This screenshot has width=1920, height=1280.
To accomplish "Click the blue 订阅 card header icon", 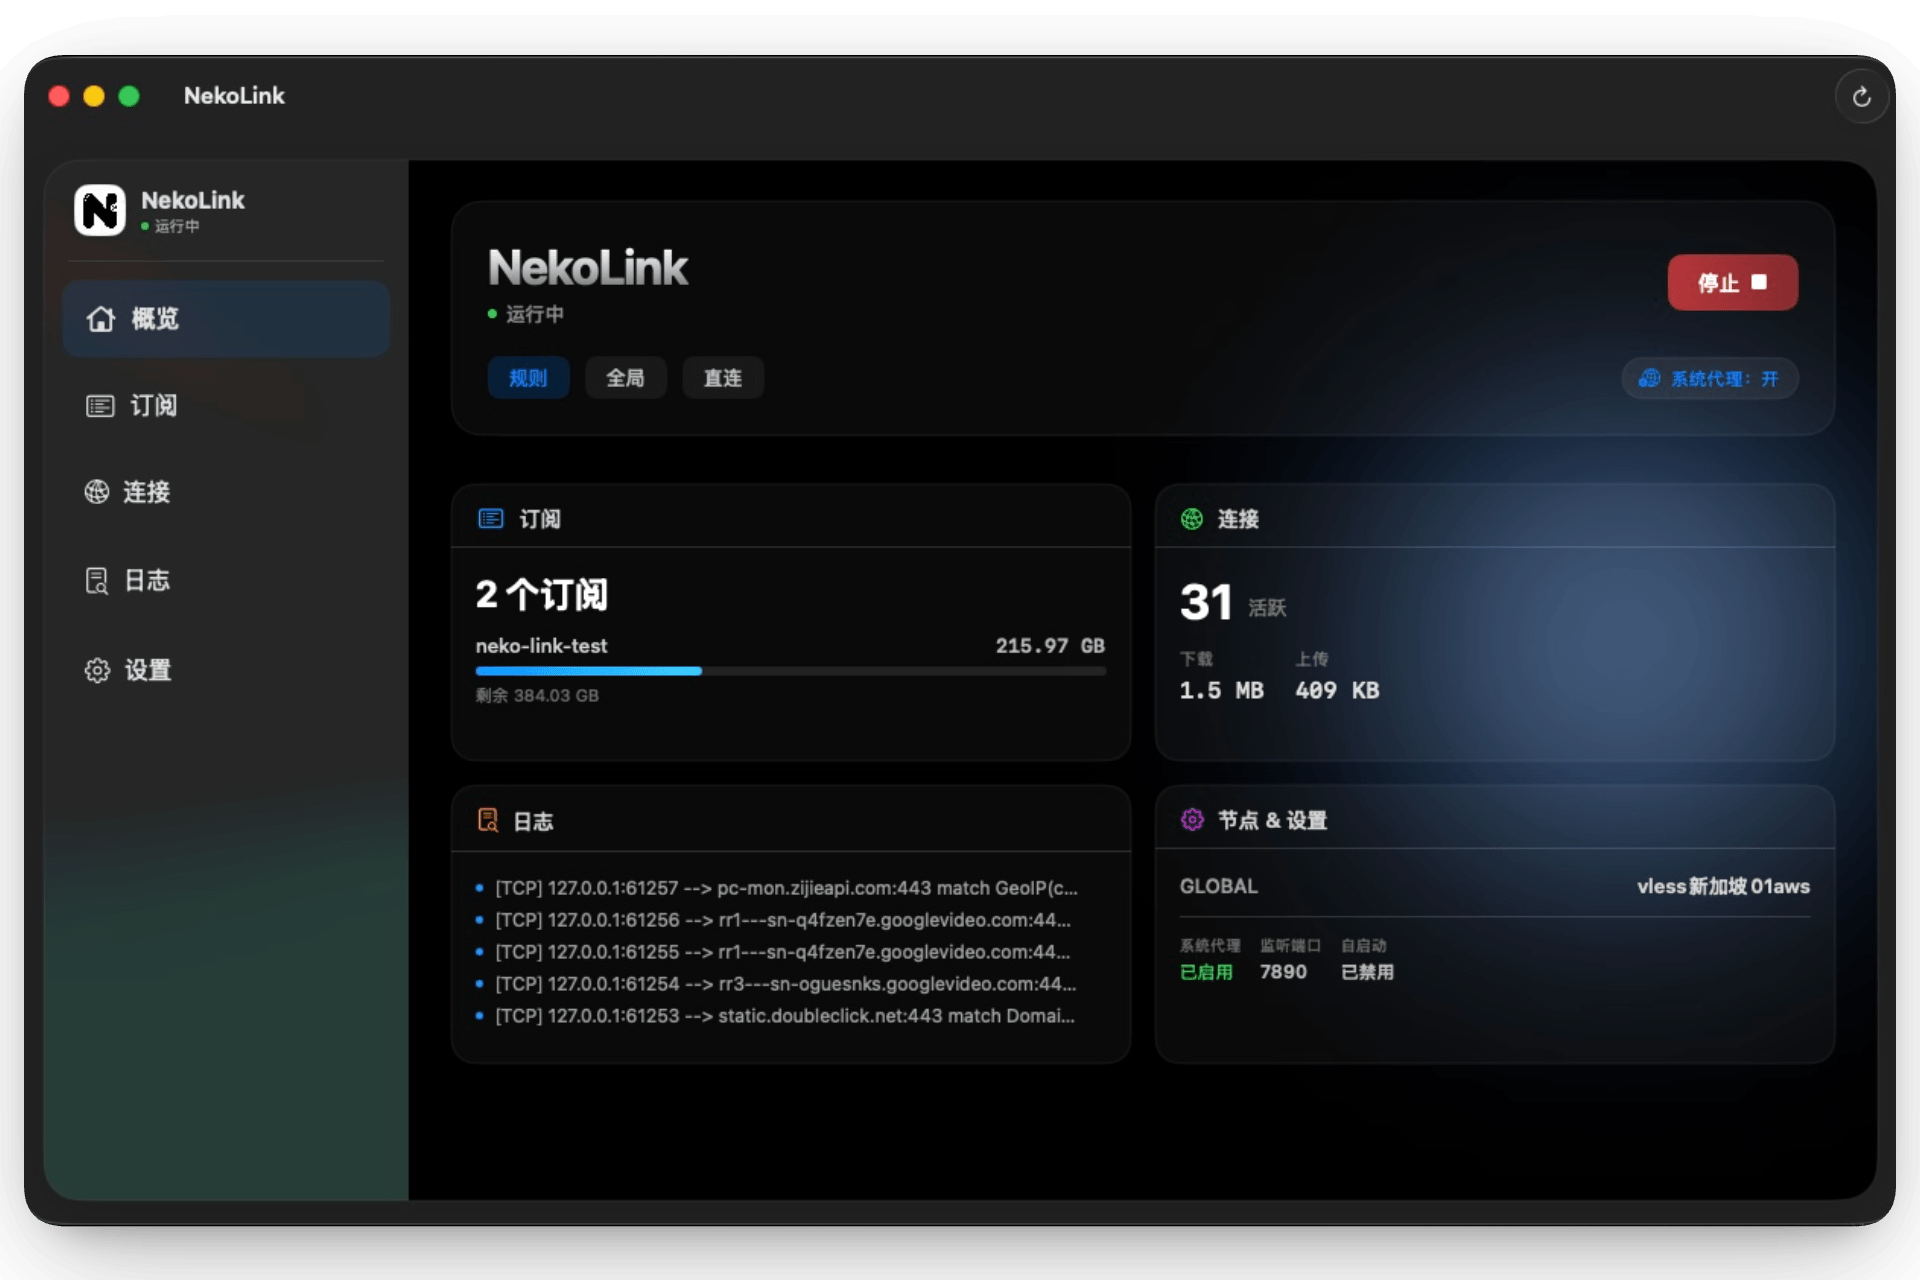I will point(491,518).
